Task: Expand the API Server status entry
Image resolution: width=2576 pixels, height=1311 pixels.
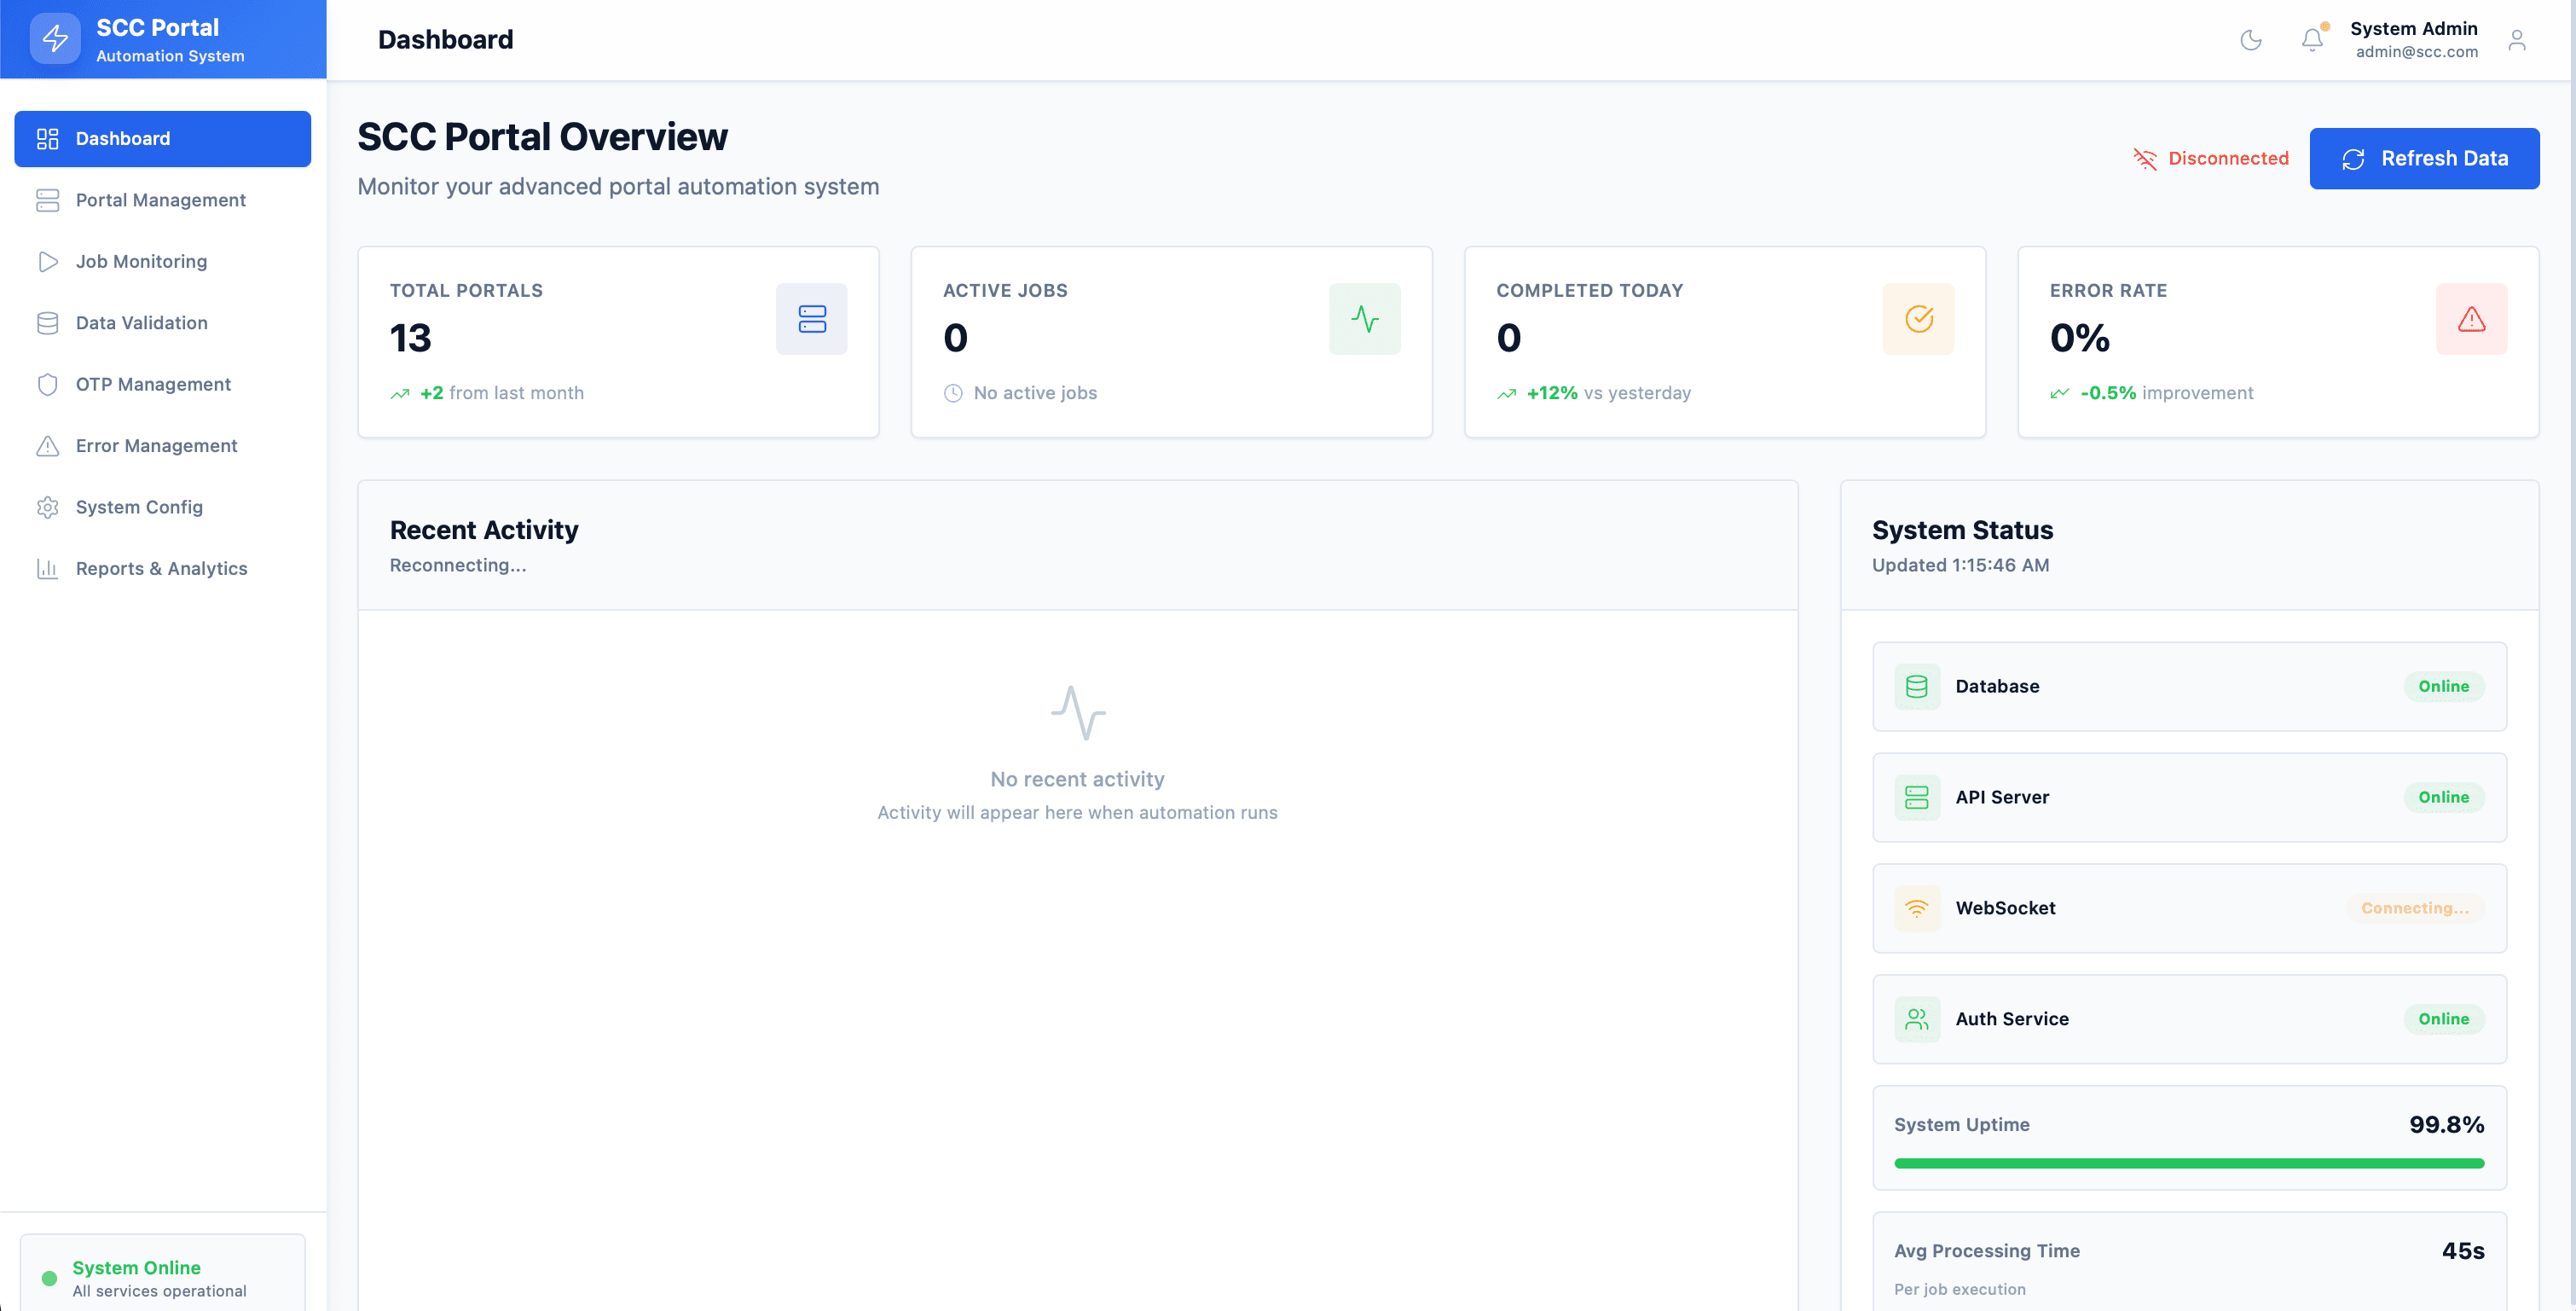Action: pos(2189,797)
